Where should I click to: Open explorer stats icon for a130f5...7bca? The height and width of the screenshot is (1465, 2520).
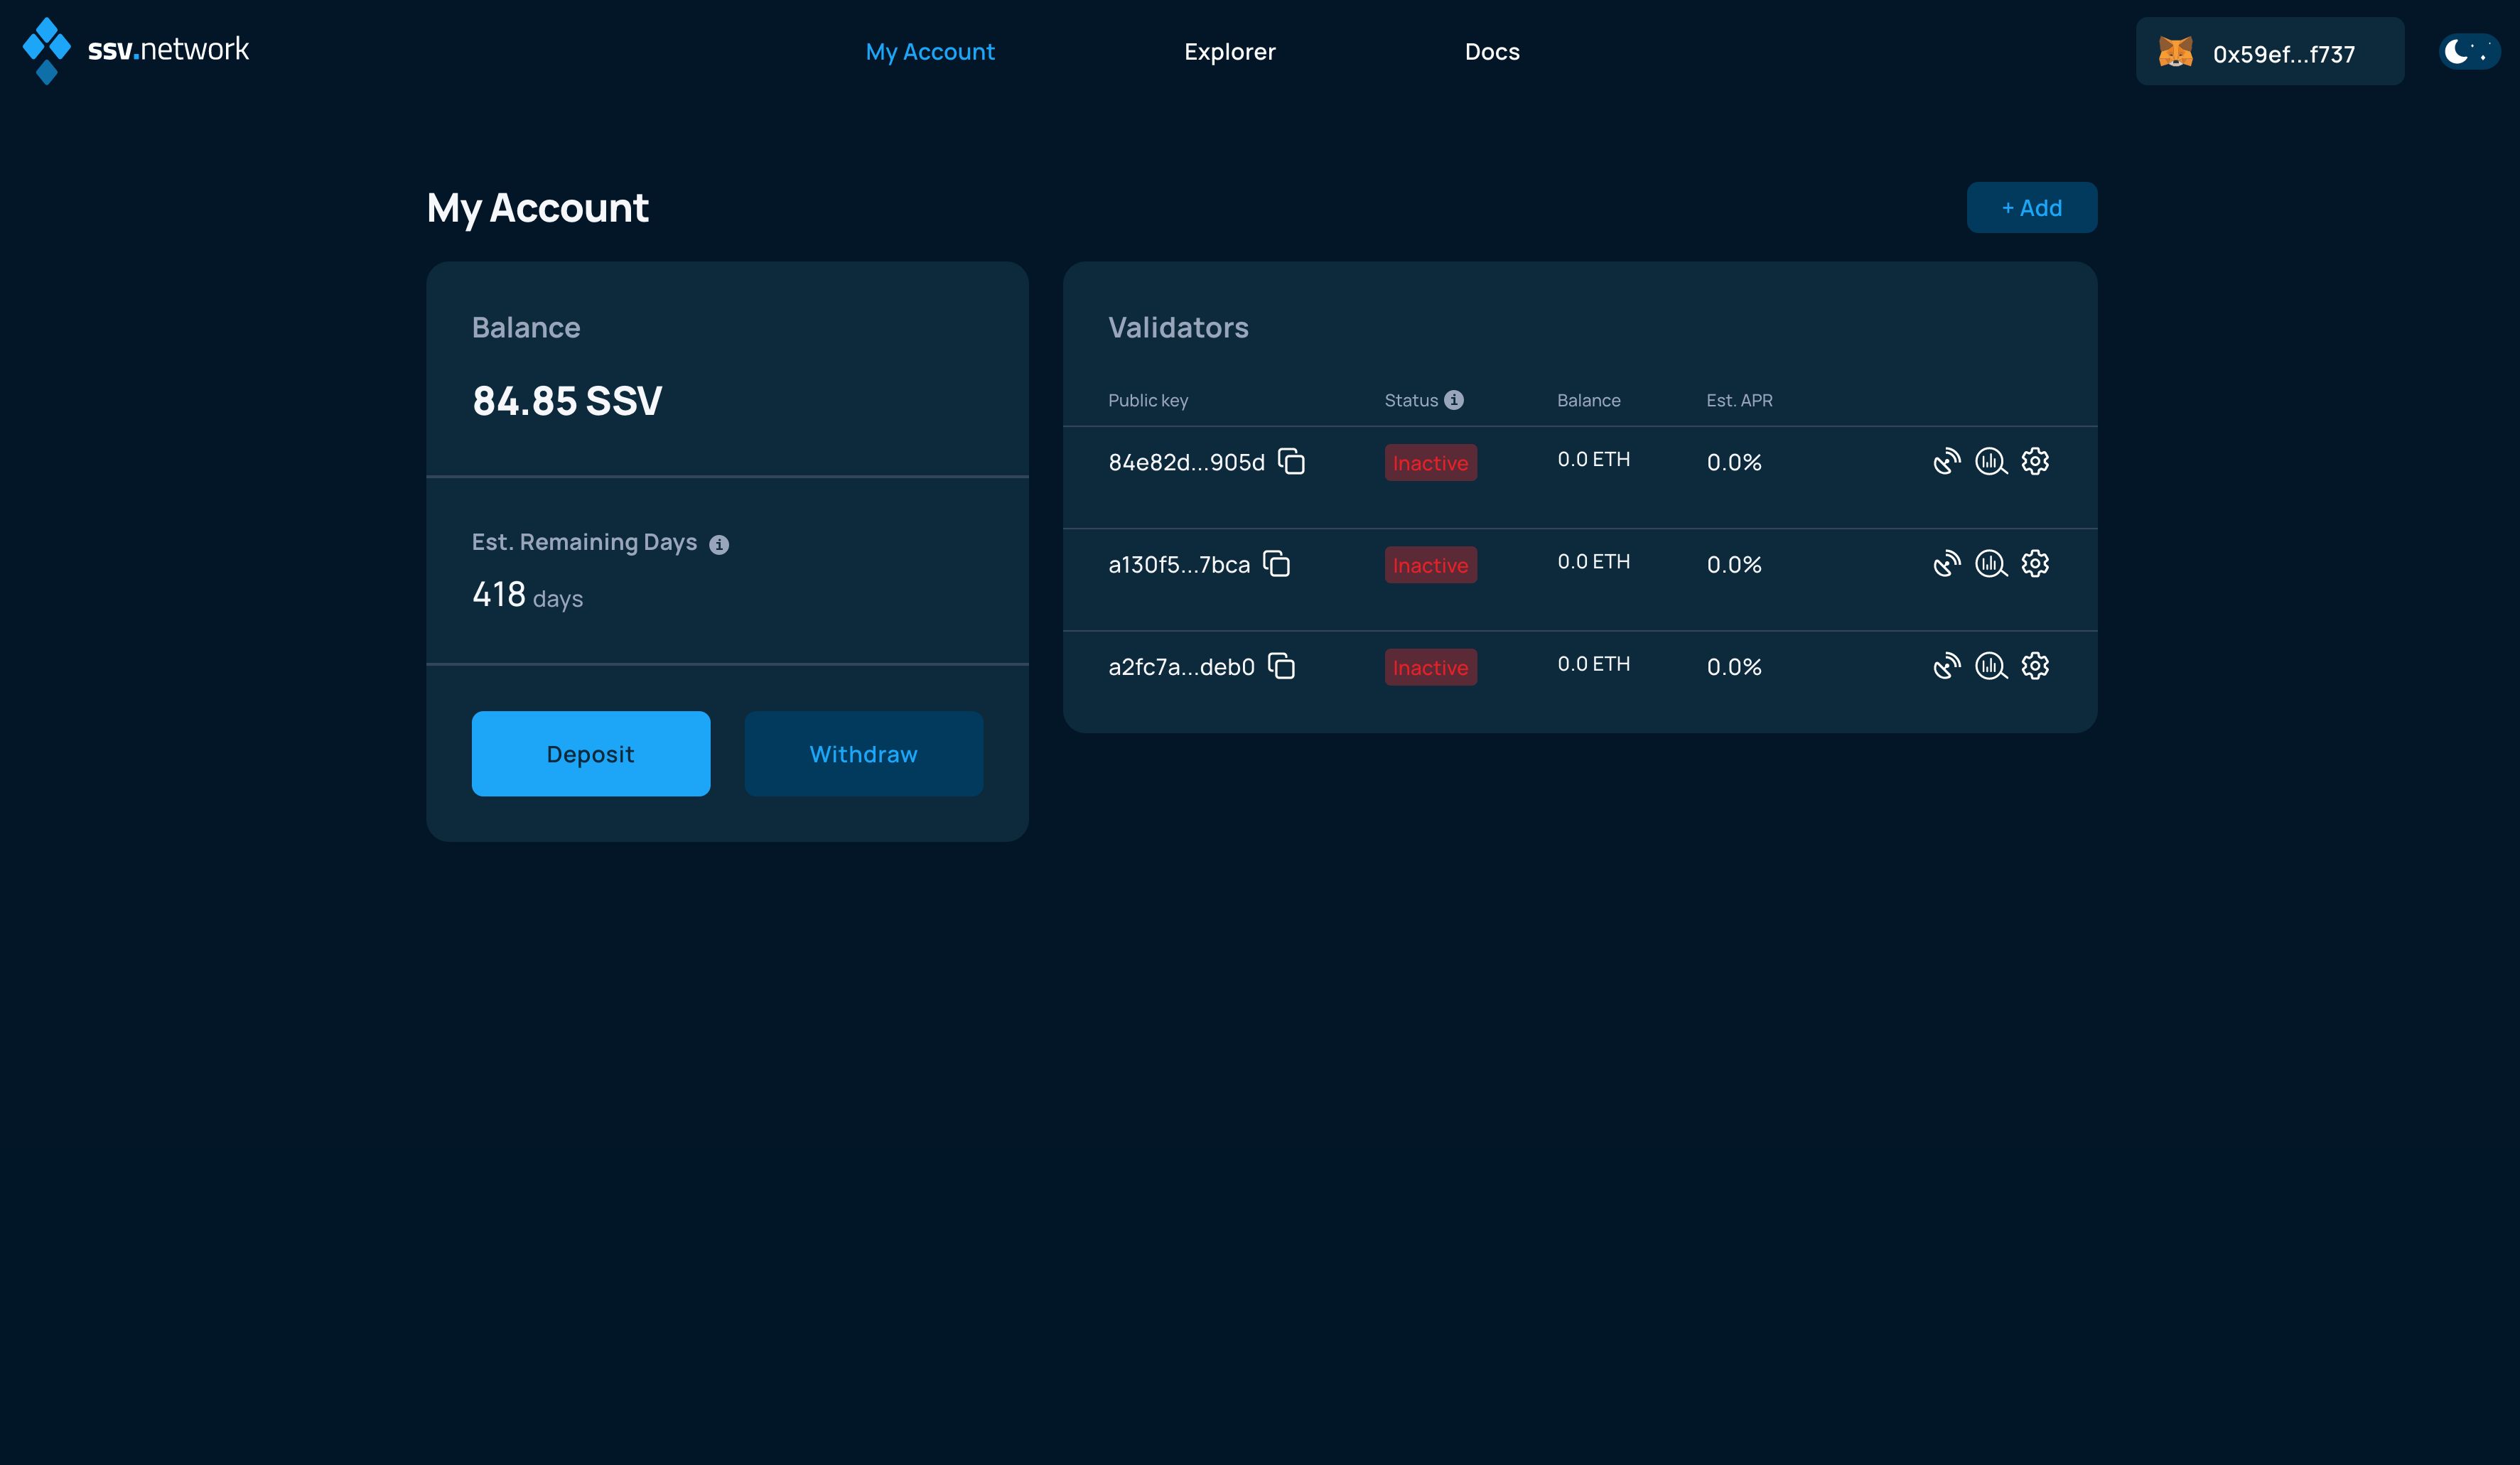click(1991, 563)
